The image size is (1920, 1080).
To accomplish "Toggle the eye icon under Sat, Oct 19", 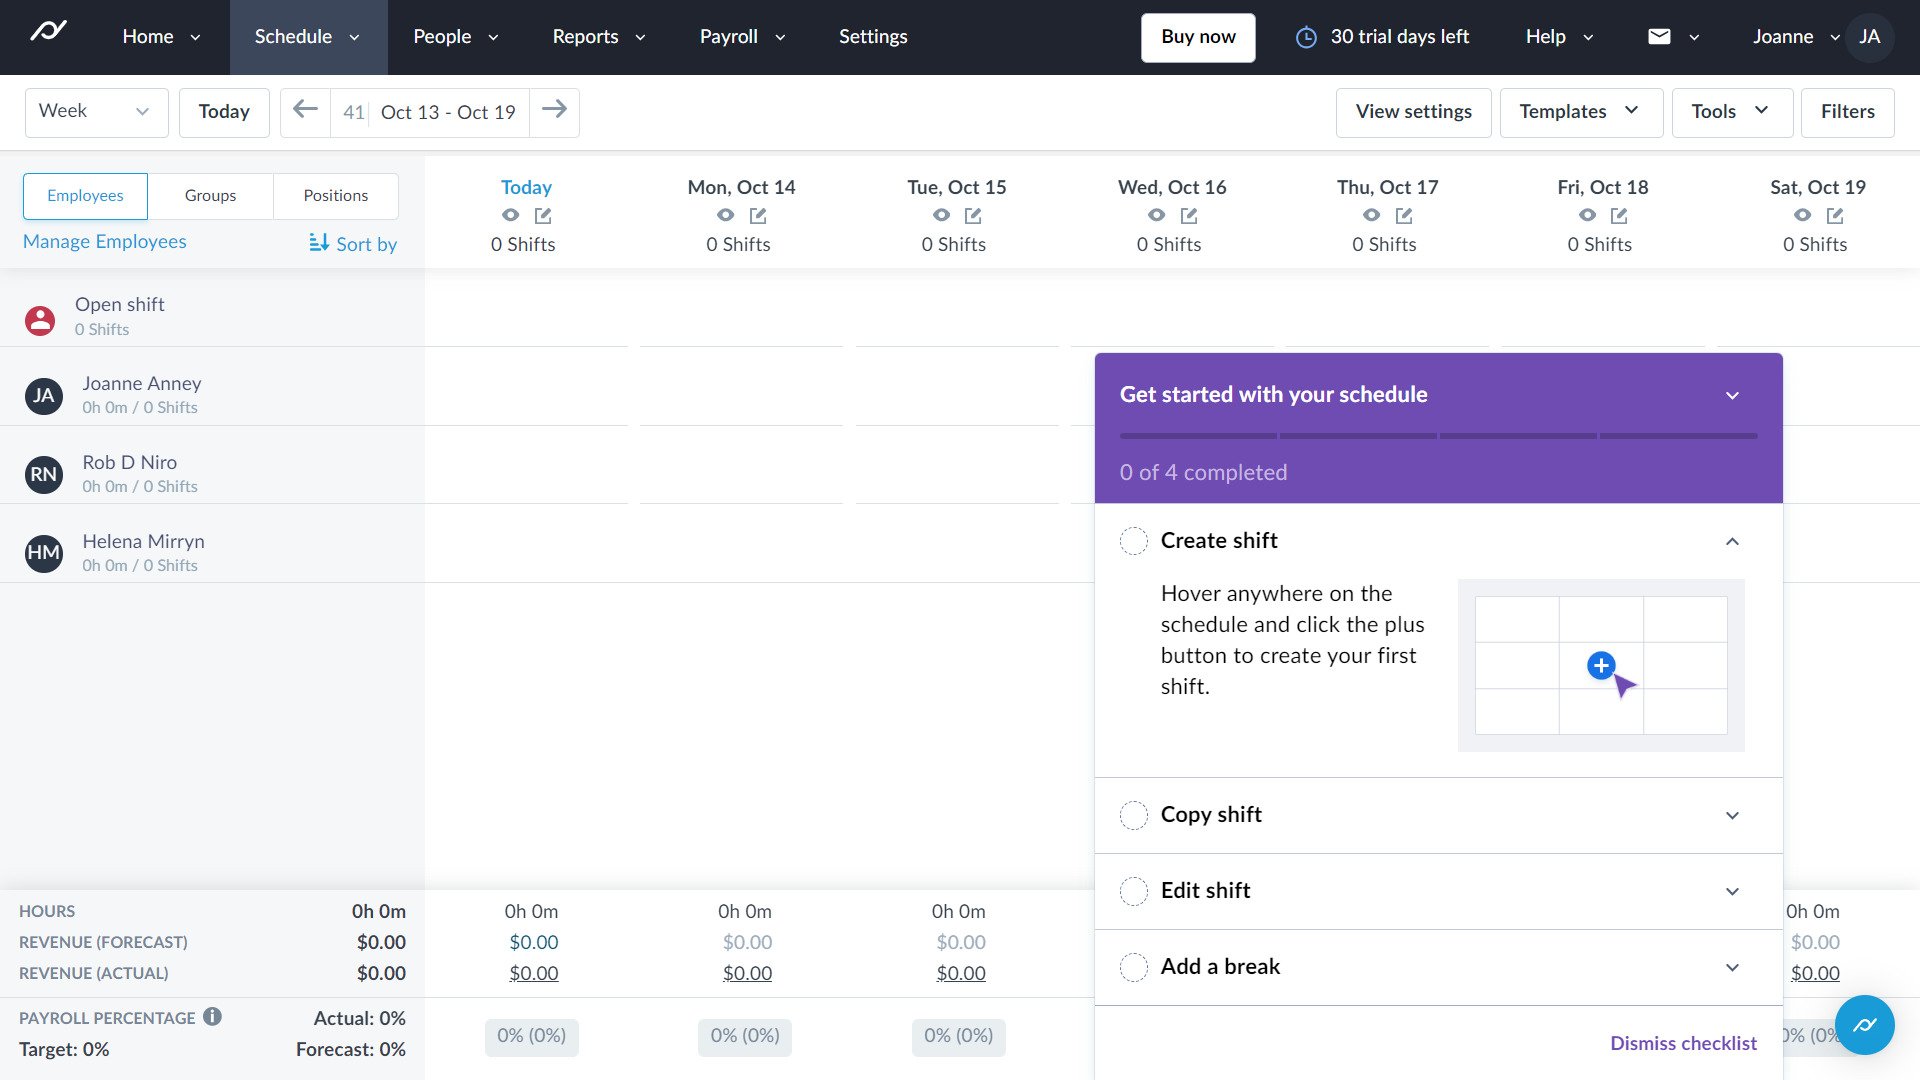I will pyautogui.click(x=1802, y=215).
